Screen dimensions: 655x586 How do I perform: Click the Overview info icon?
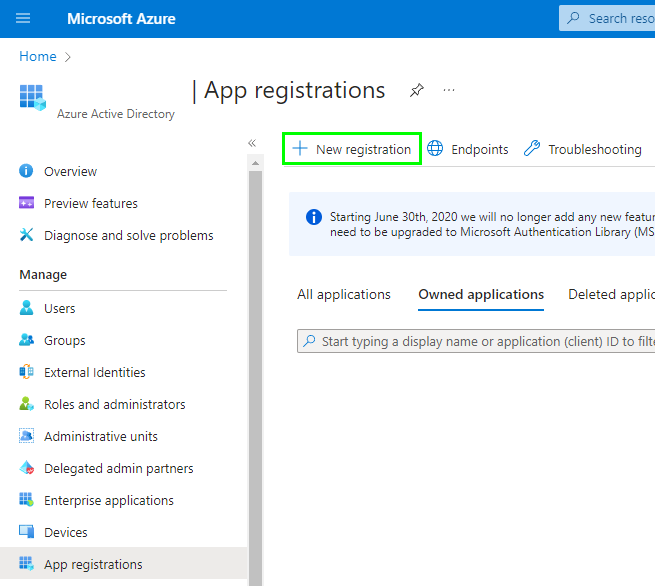tap(26, 171)
